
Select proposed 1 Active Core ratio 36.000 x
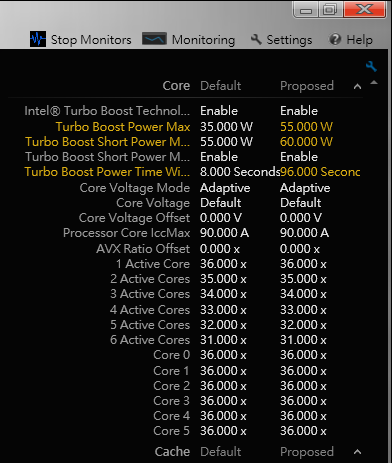(x=303, y=264)
